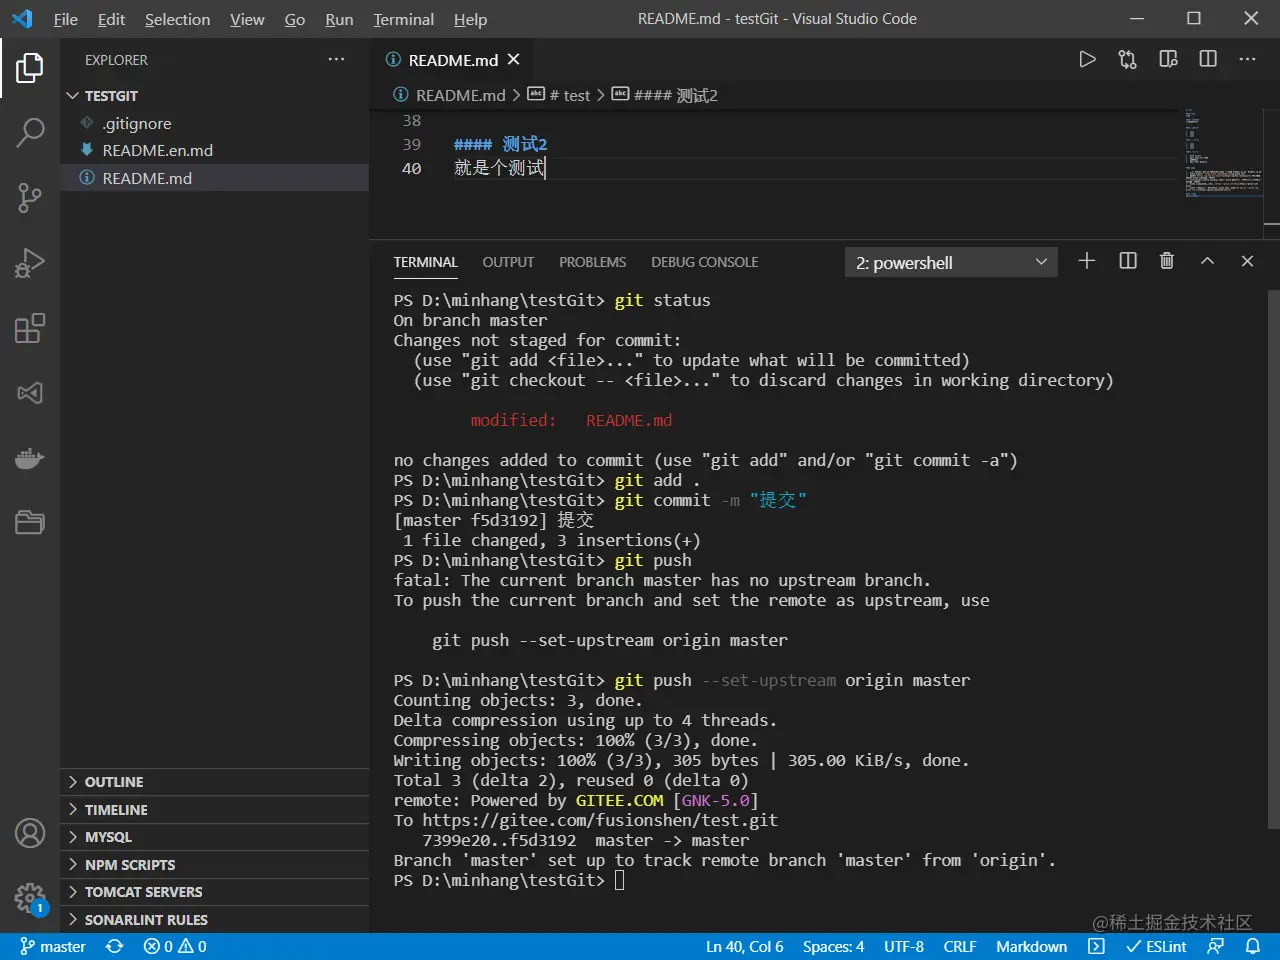The width and height of the screenshot is (1280, 960).
Task: Open the Extensions view
Action: [x=30, y=328]
